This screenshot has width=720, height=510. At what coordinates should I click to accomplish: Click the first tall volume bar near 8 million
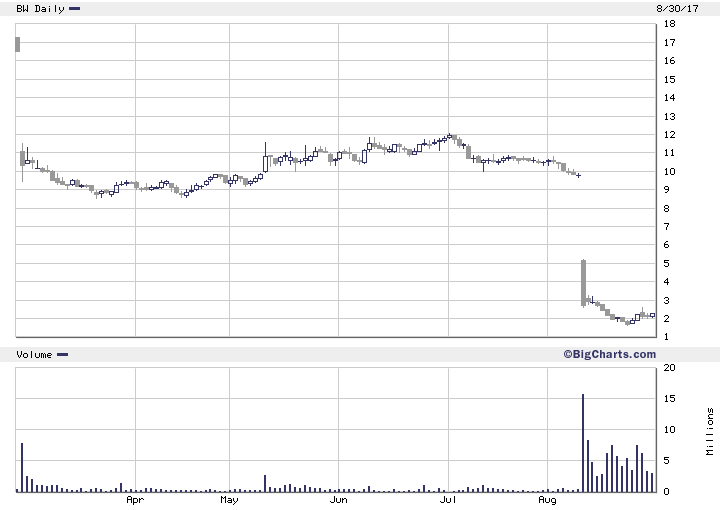click(x=22, y=467)
